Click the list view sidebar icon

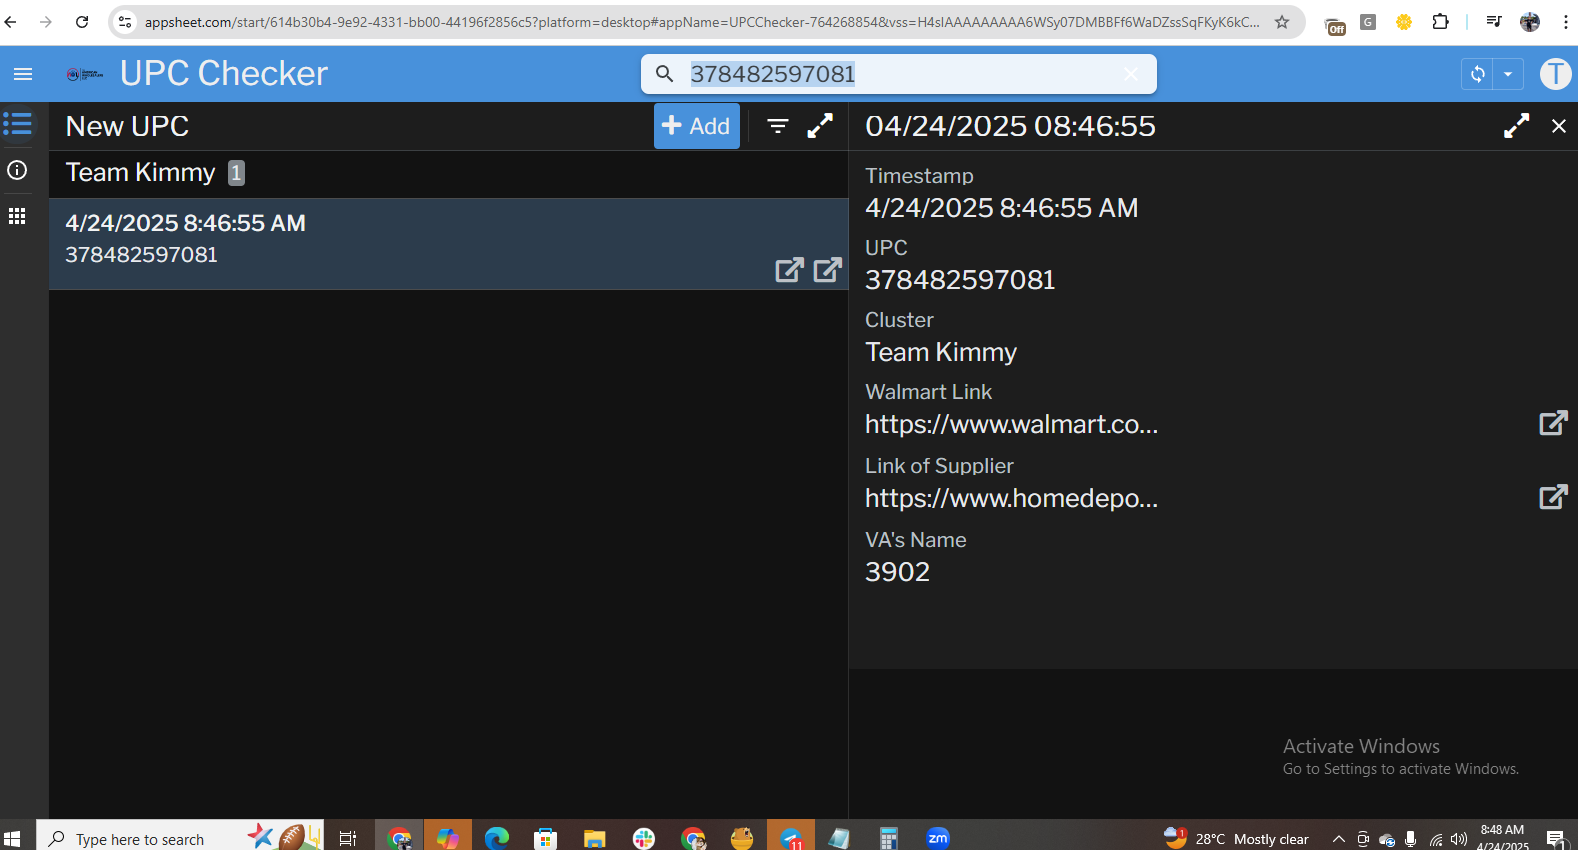click(x=18, y=124)
